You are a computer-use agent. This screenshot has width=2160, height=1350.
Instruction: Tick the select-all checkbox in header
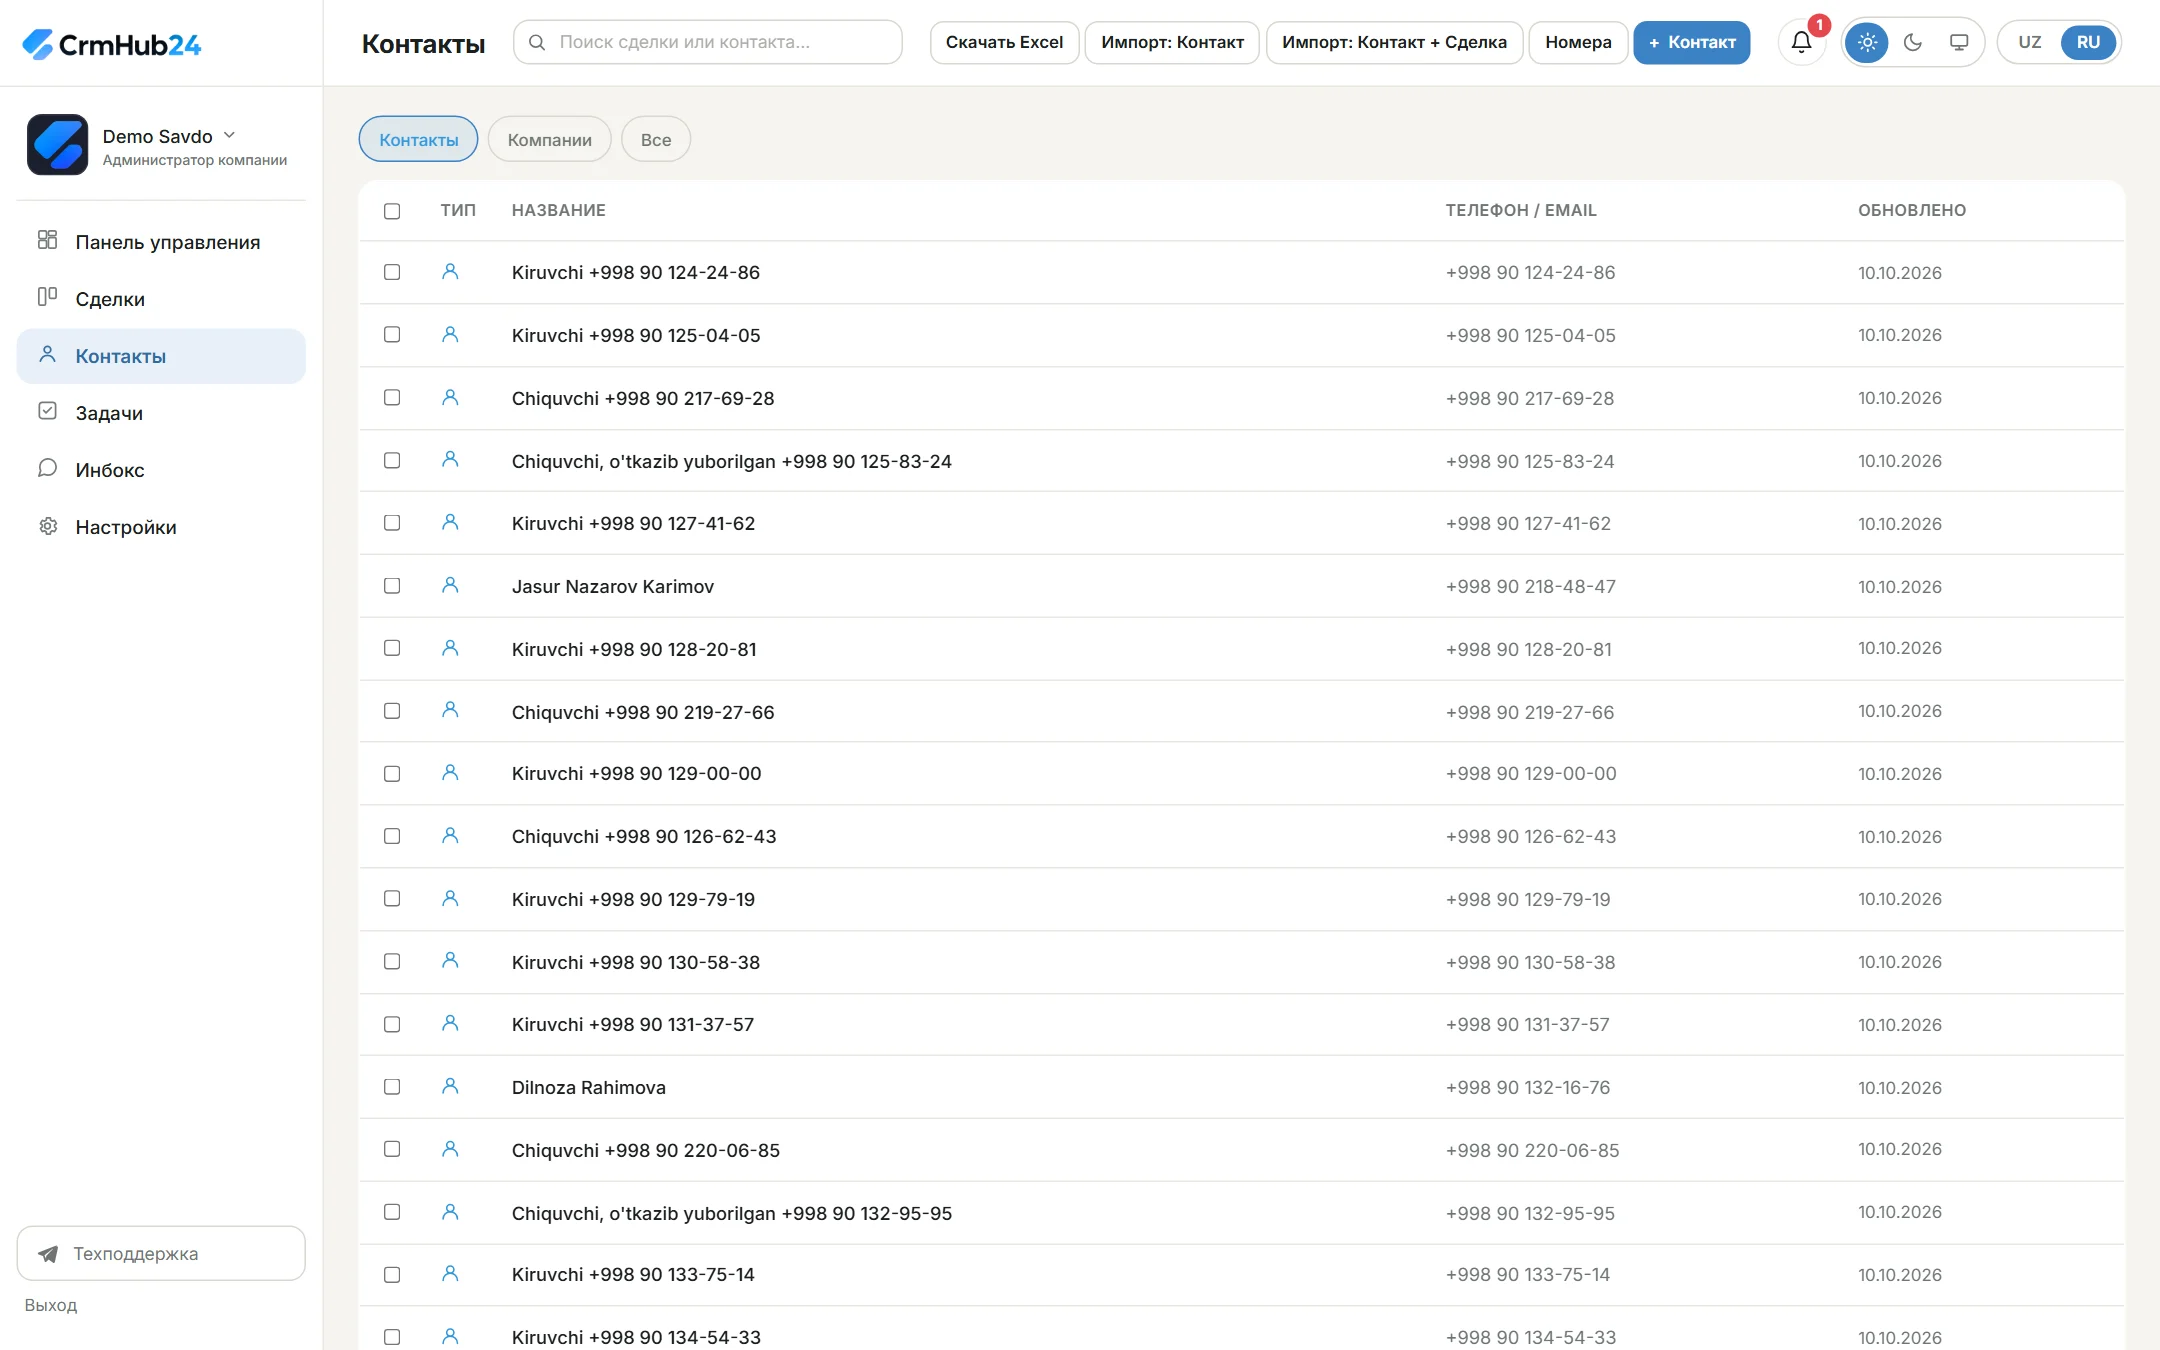(x=392, y=211)
